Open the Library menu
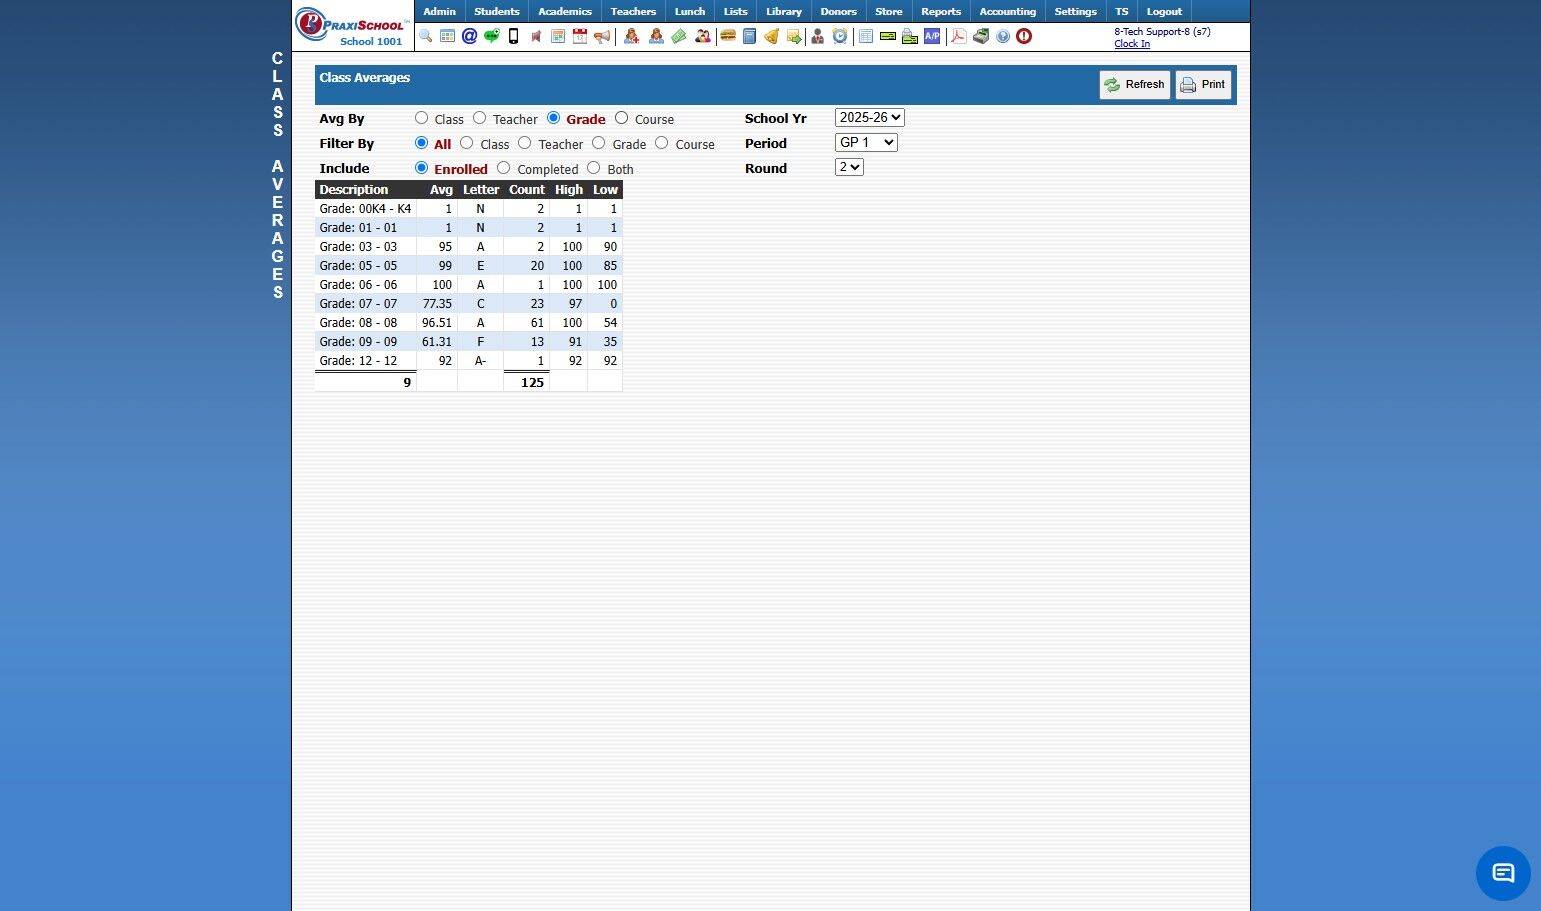This screenshot has height=911, width=1541. pyautogui.click(x=784, y=12)
